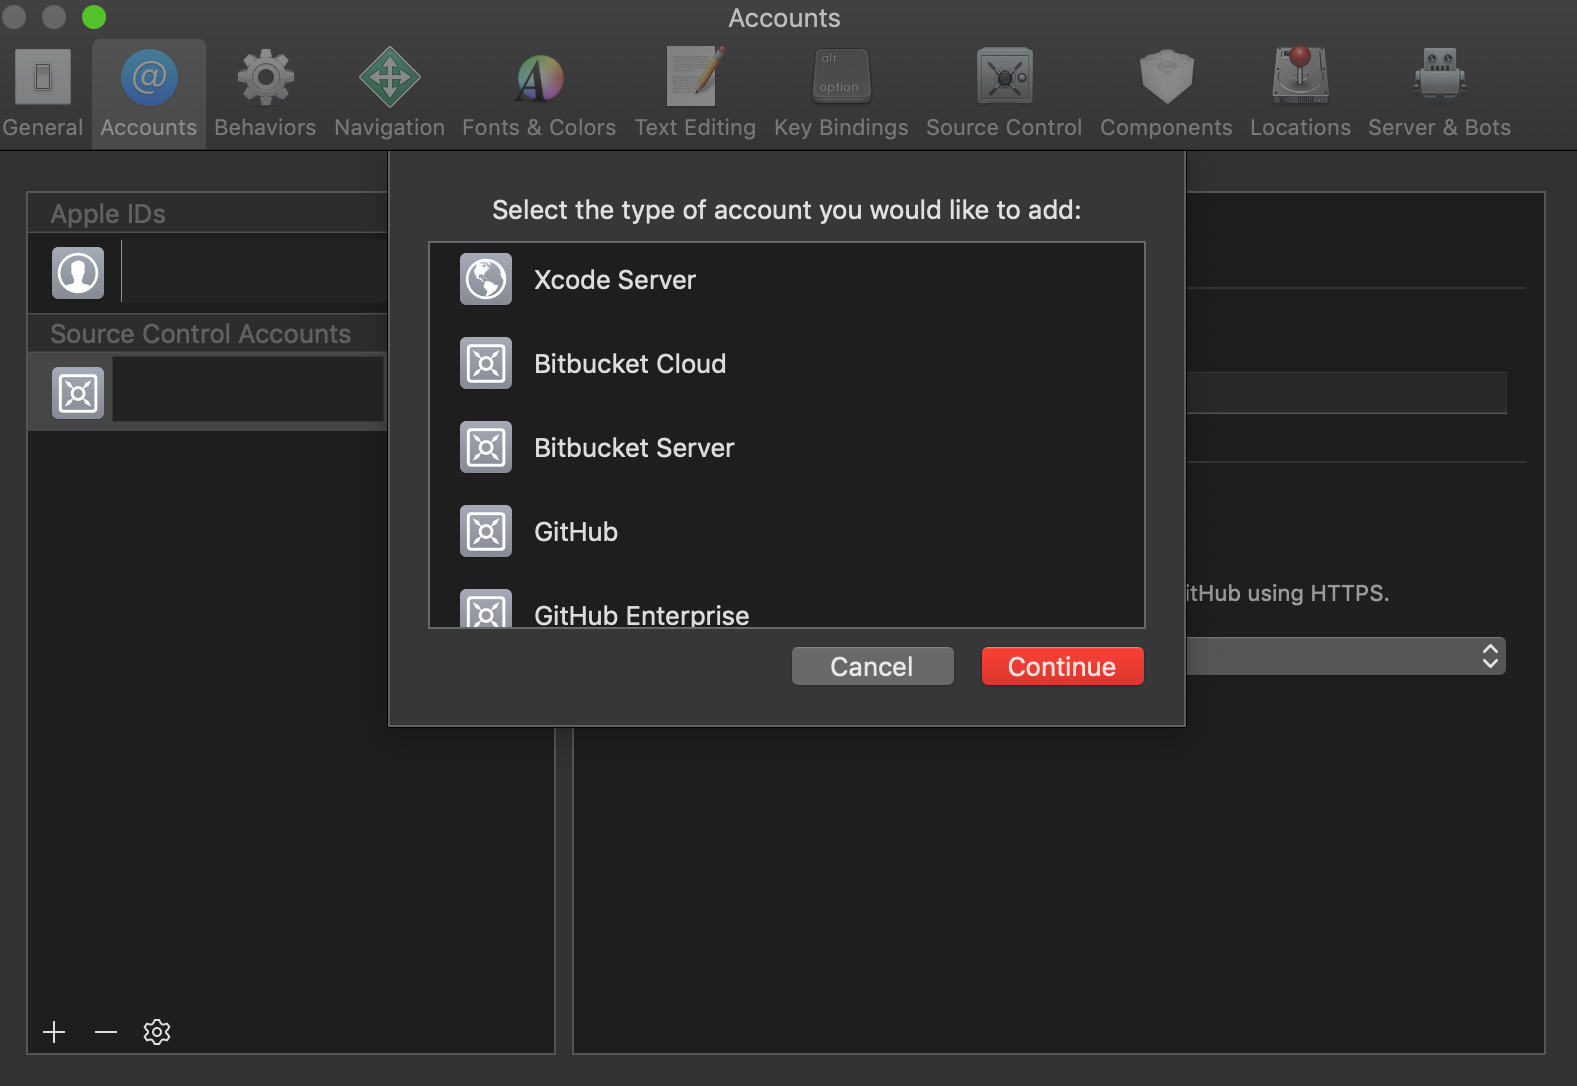The height and width of the screenshot is (1086, 1577).
Task: Open the Navigation arrows icon
Action: click(389, 77)
